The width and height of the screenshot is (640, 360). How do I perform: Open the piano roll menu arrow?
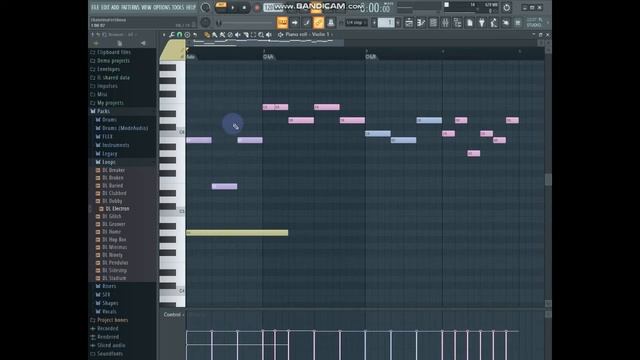click(x=164, y=35)
